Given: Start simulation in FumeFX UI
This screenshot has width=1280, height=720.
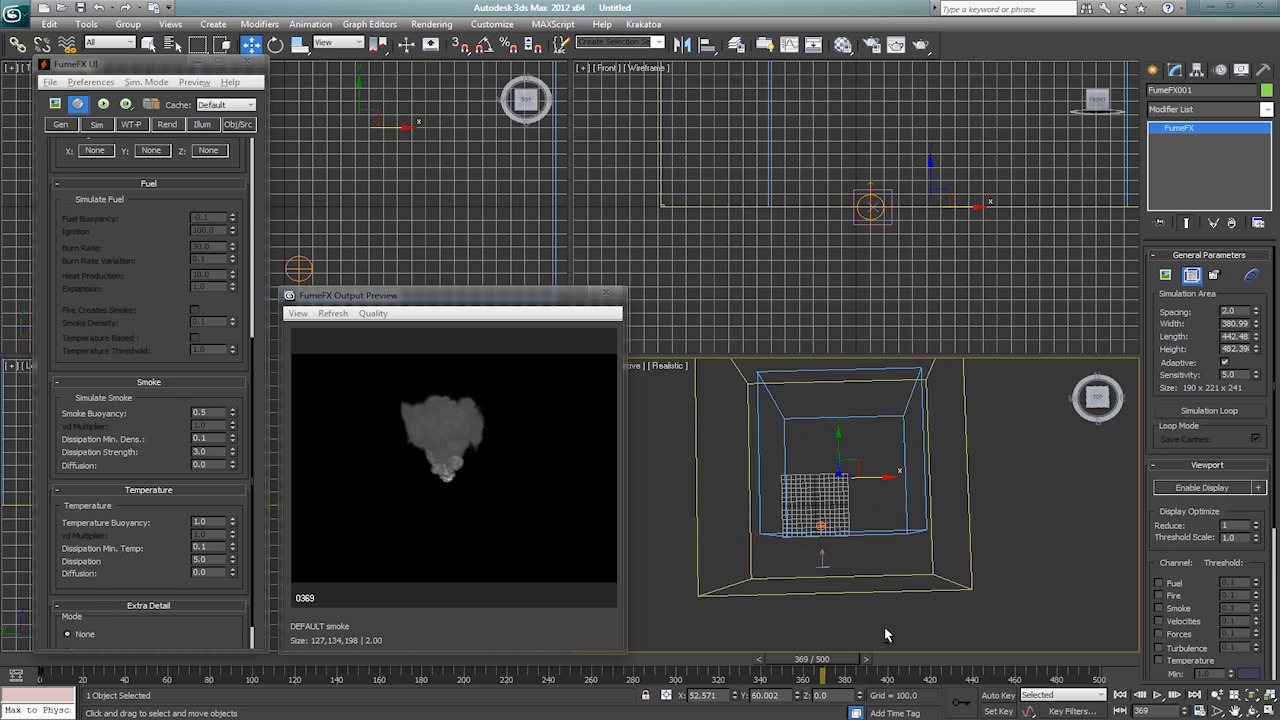Looking at the screenshot, I should (x=103, y=104).
